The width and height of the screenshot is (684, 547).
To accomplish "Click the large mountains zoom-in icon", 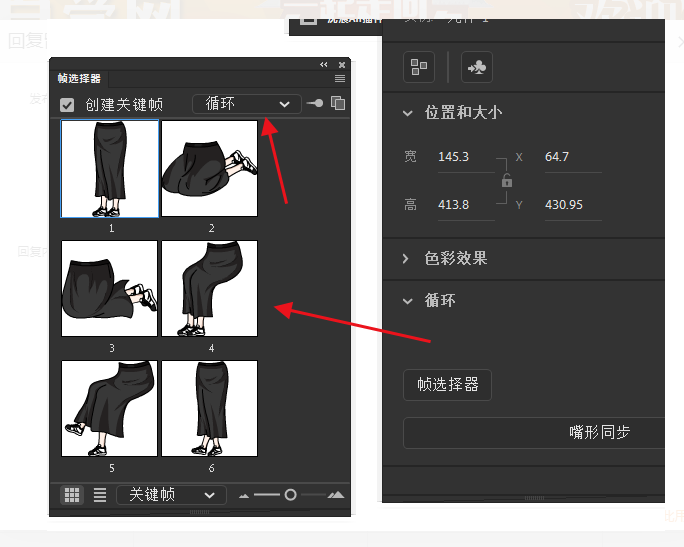I will point(335,494).
